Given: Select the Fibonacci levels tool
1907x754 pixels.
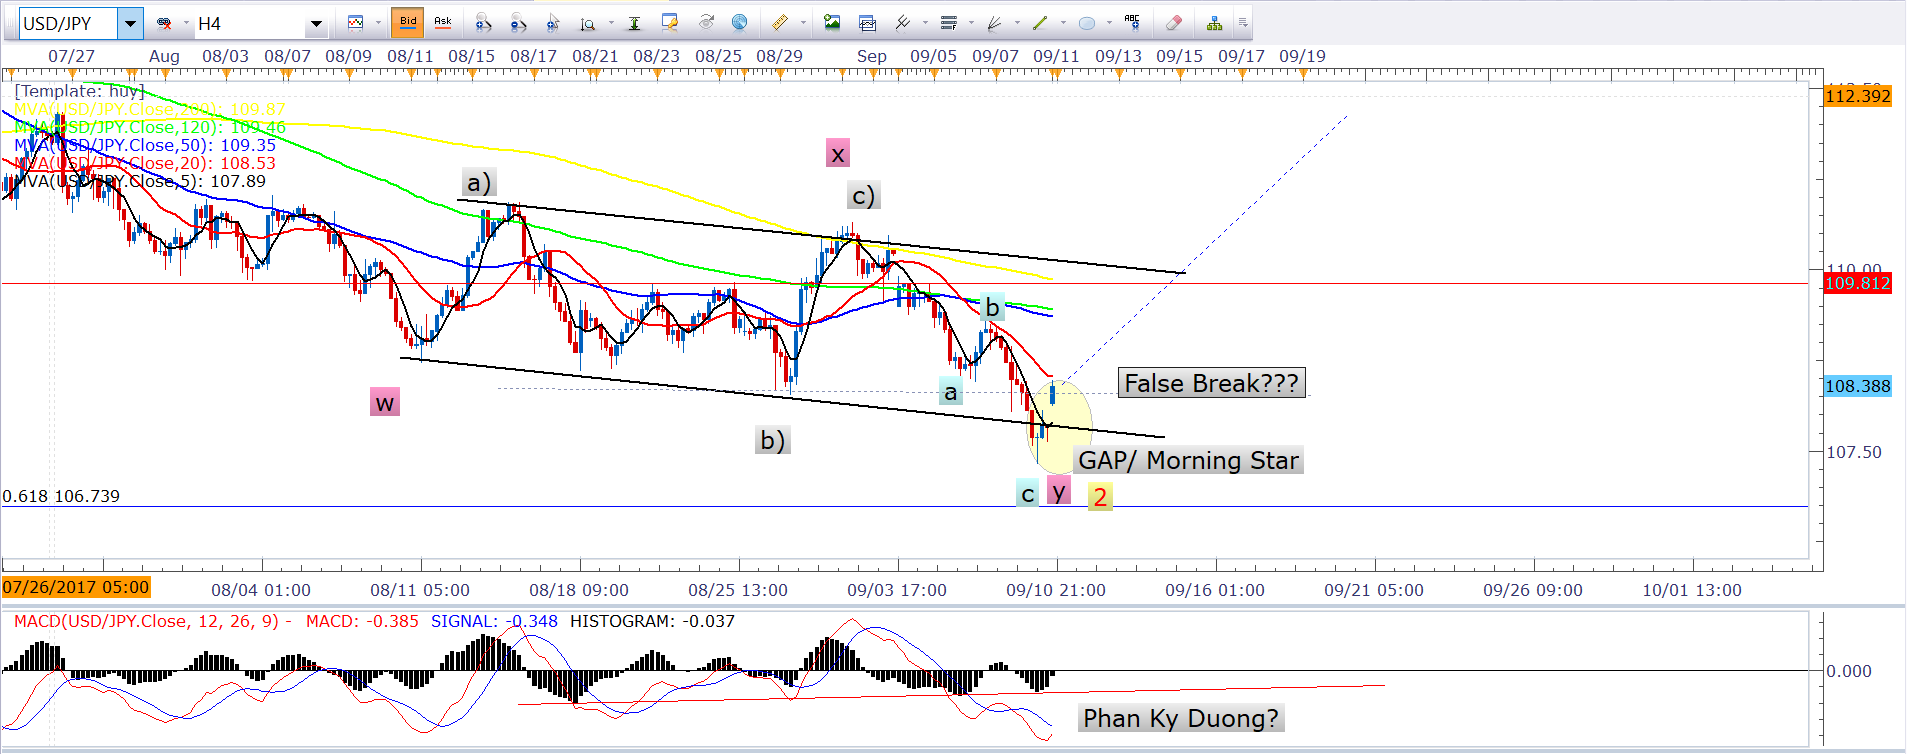Looking at the screenshot, I should (x=949, y=23).
